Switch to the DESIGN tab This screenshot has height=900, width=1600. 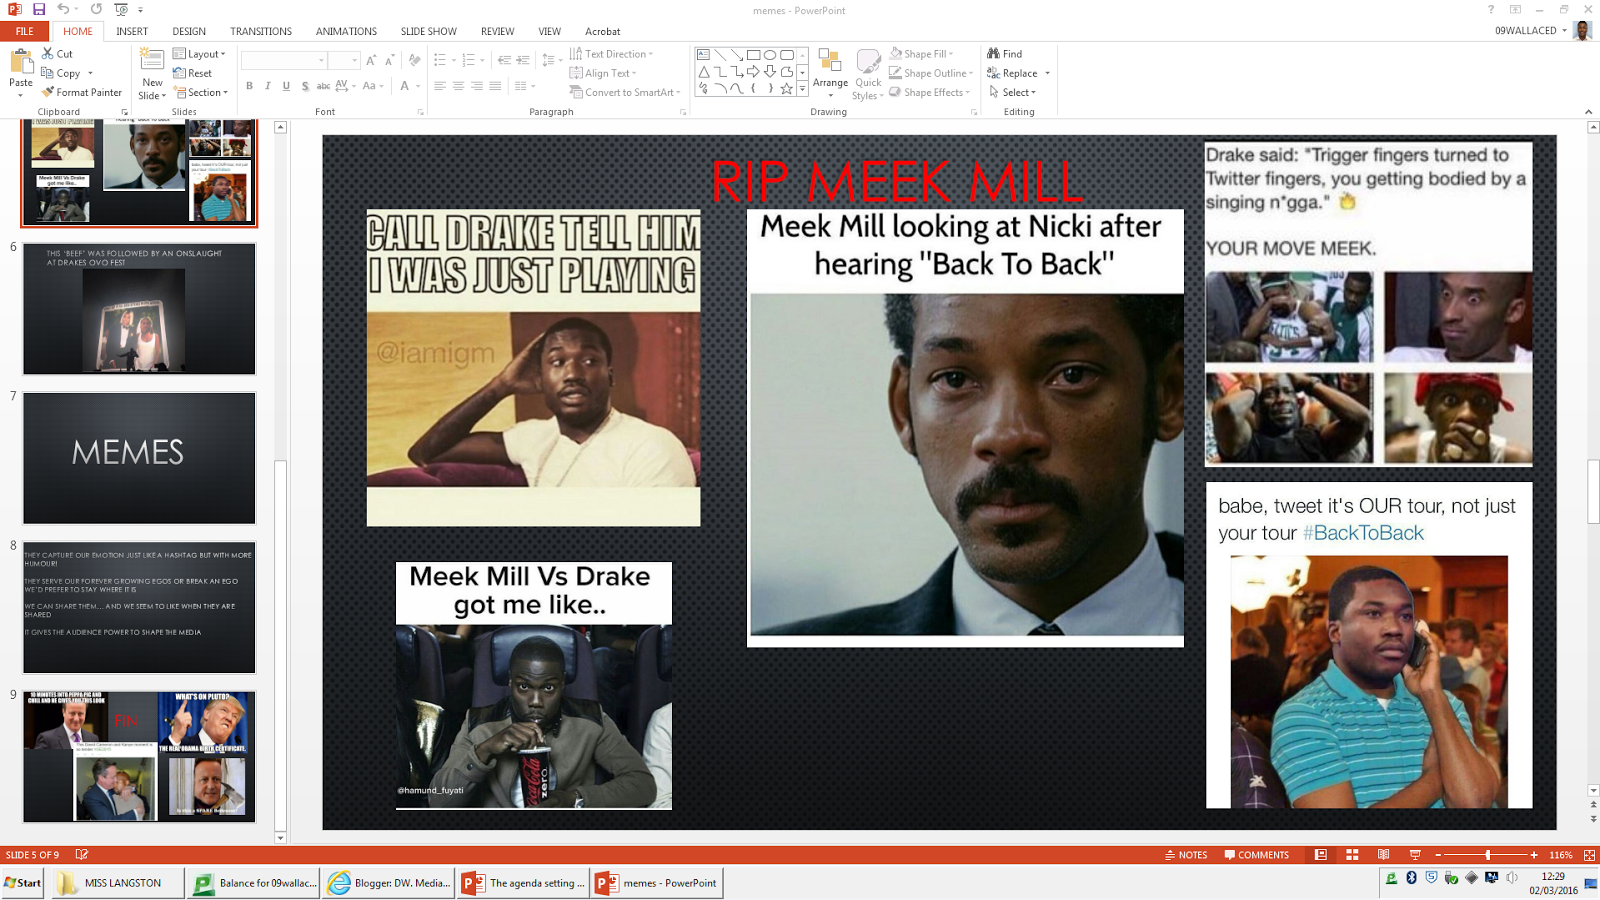[189, 31]
